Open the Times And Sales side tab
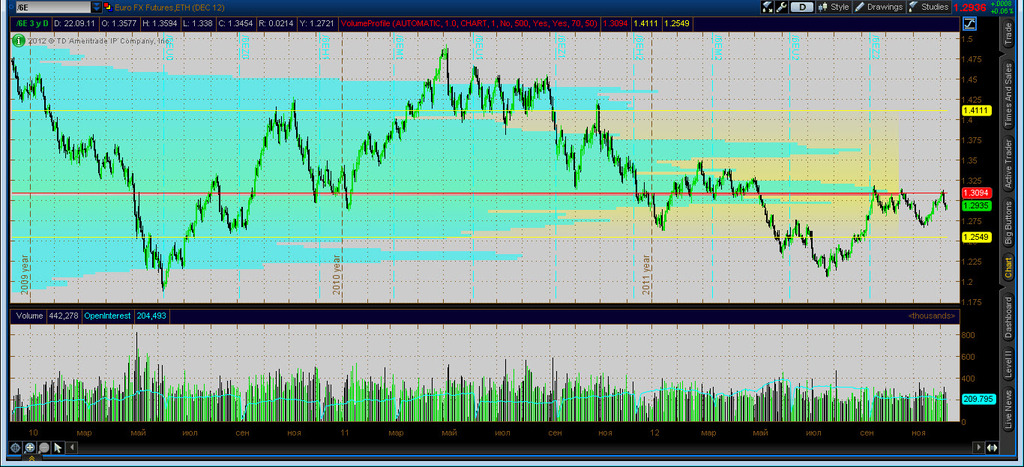 click(x=1008, y=95)
